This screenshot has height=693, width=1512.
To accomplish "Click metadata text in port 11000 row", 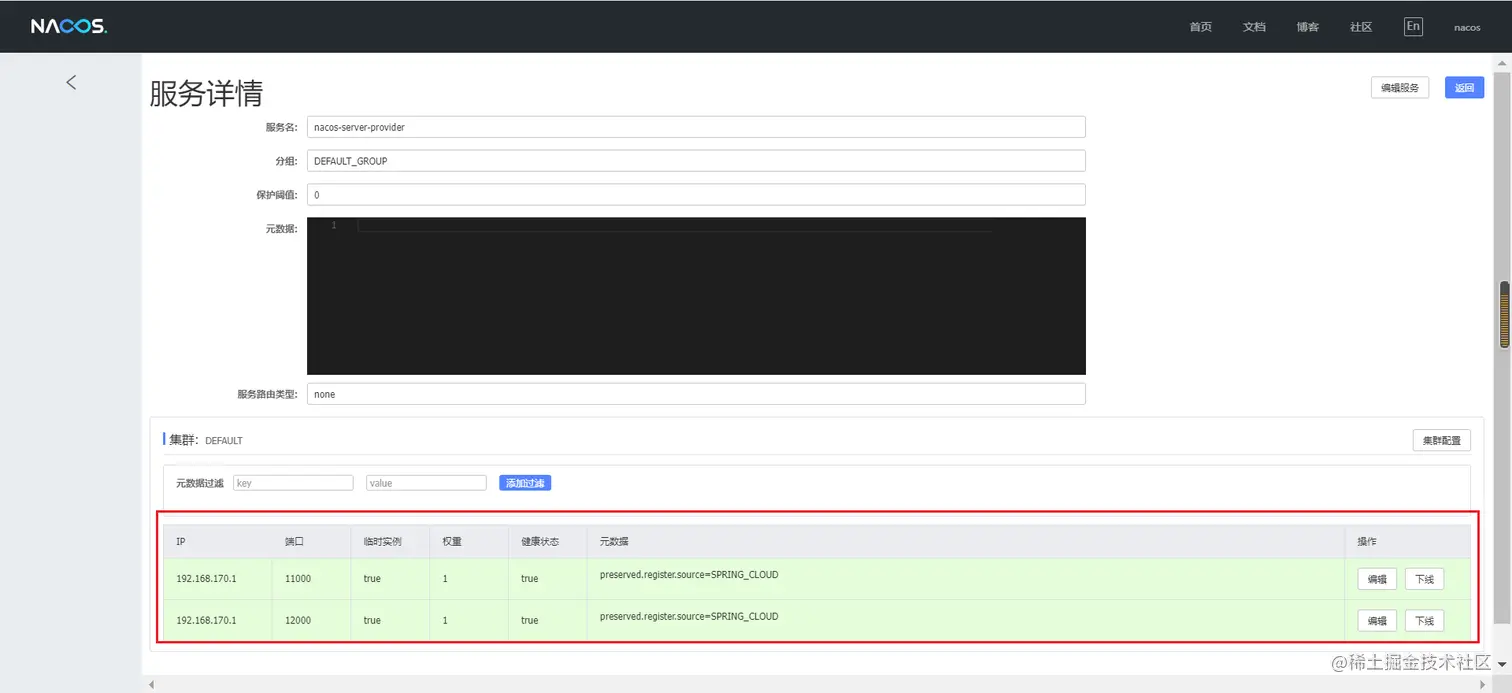I will (689, 575).
